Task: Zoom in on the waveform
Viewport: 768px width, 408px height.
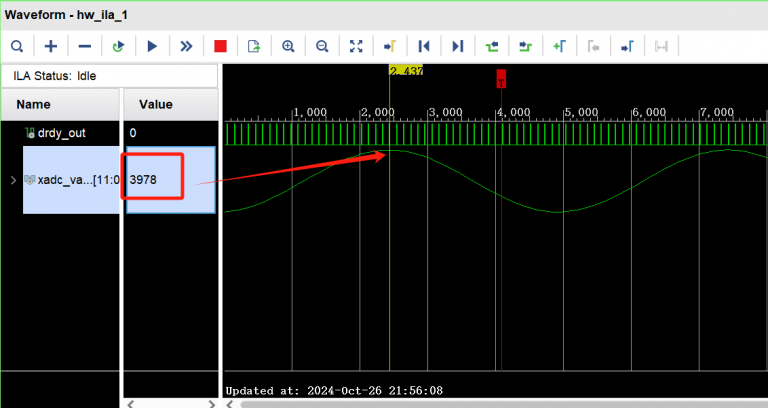Action: pyautogui.click(x=288, y=46)
